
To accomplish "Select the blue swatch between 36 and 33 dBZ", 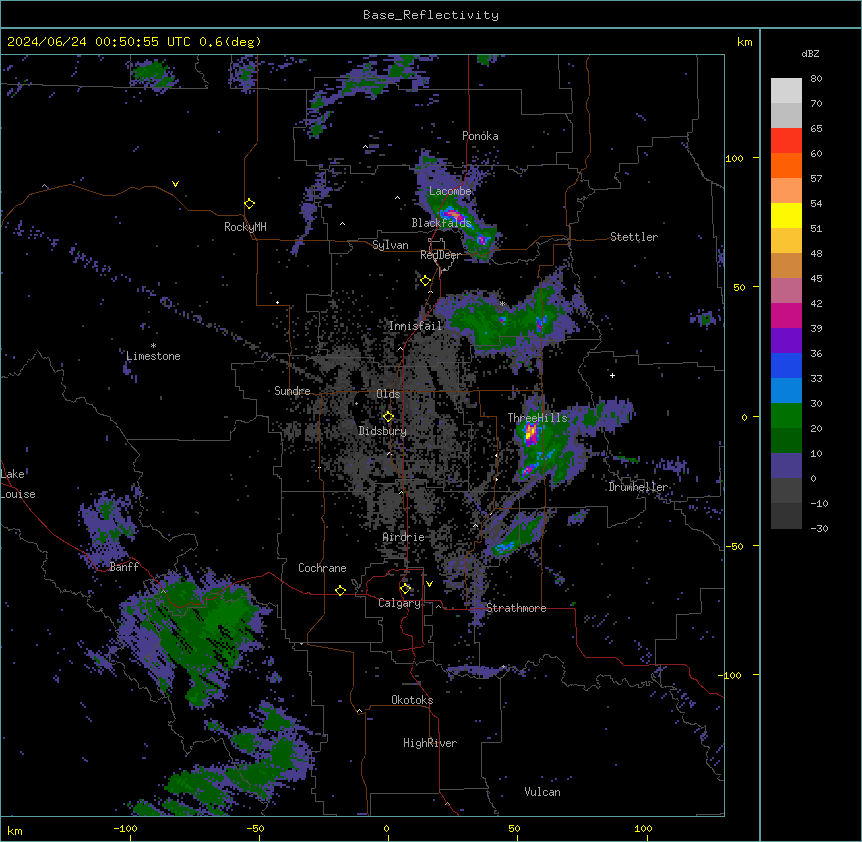I will coord(786,365).
